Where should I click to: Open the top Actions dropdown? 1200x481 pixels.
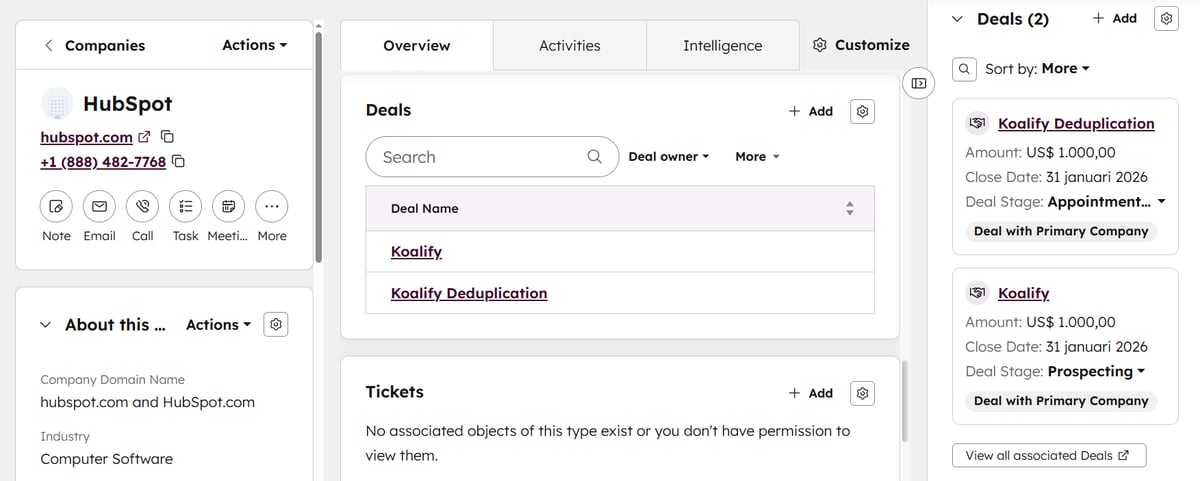tap(254, 45)
